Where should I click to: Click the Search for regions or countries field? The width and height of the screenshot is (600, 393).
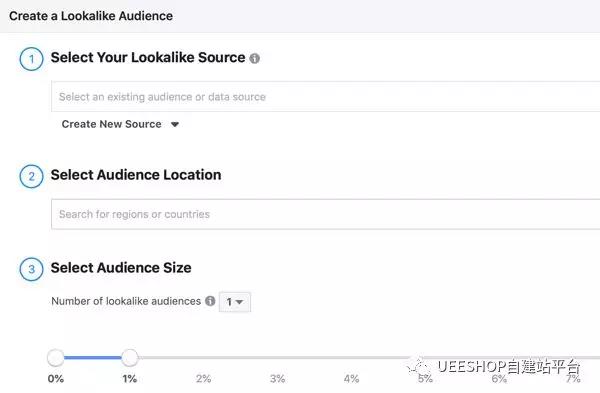click(x=326, y=214)
